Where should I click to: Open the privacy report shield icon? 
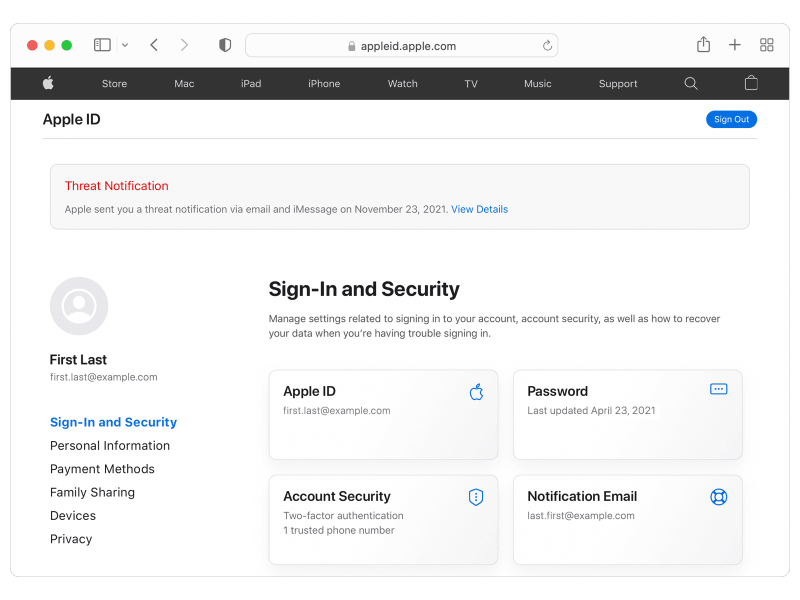pos(225,45)
